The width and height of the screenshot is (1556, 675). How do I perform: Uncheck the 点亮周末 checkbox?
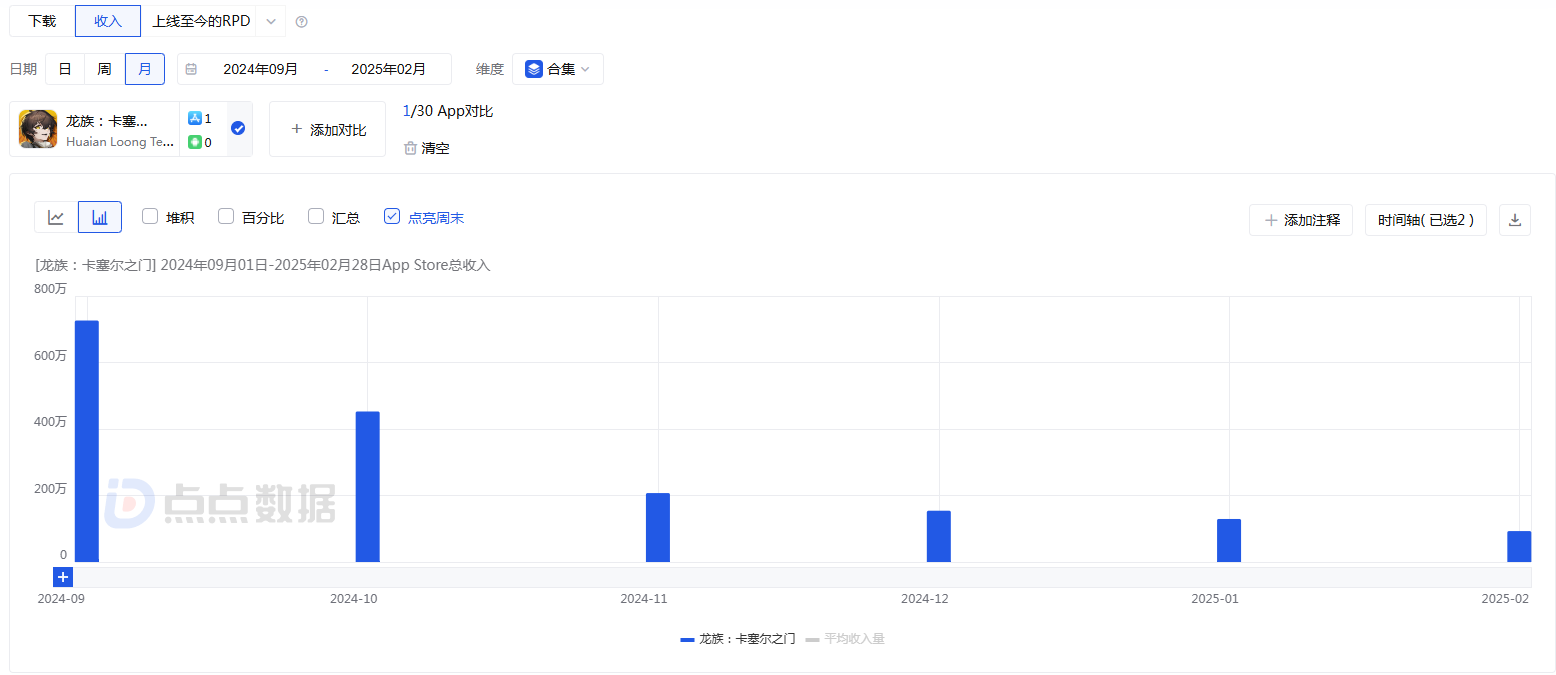click(392, 216)
